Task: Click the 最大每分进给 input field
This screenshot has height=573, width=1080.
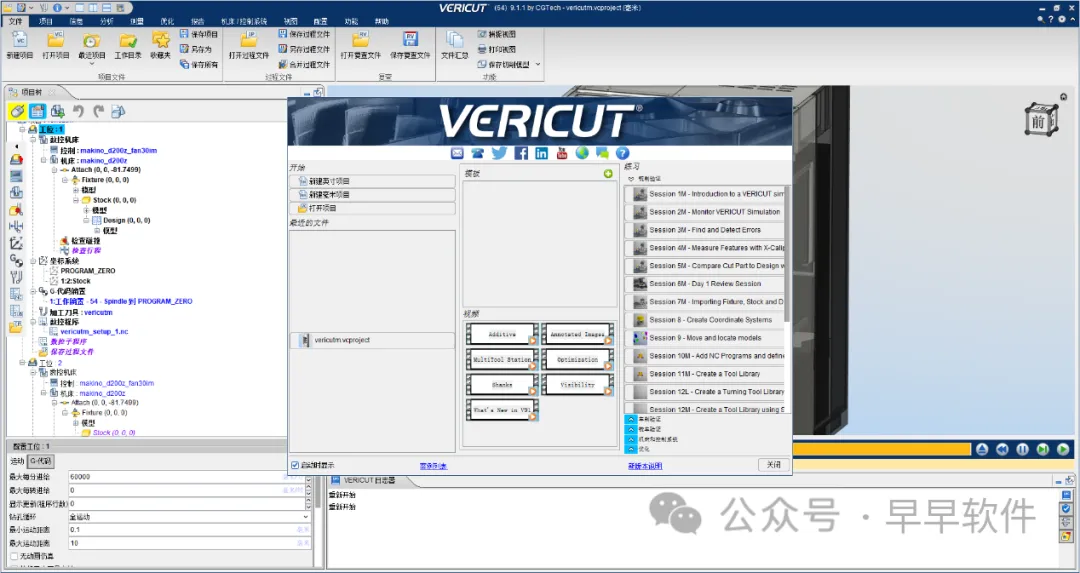Action: click(189, 477)
